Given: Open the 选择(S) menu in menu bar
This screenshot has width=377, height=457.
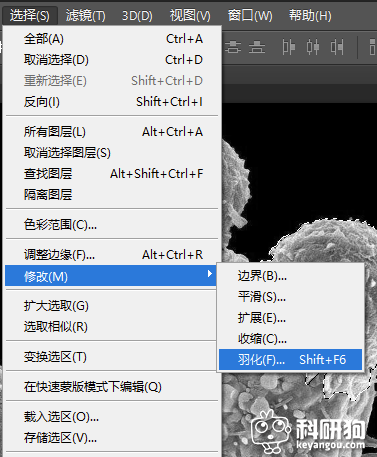Looking at the screenshot, I should 30,16.
